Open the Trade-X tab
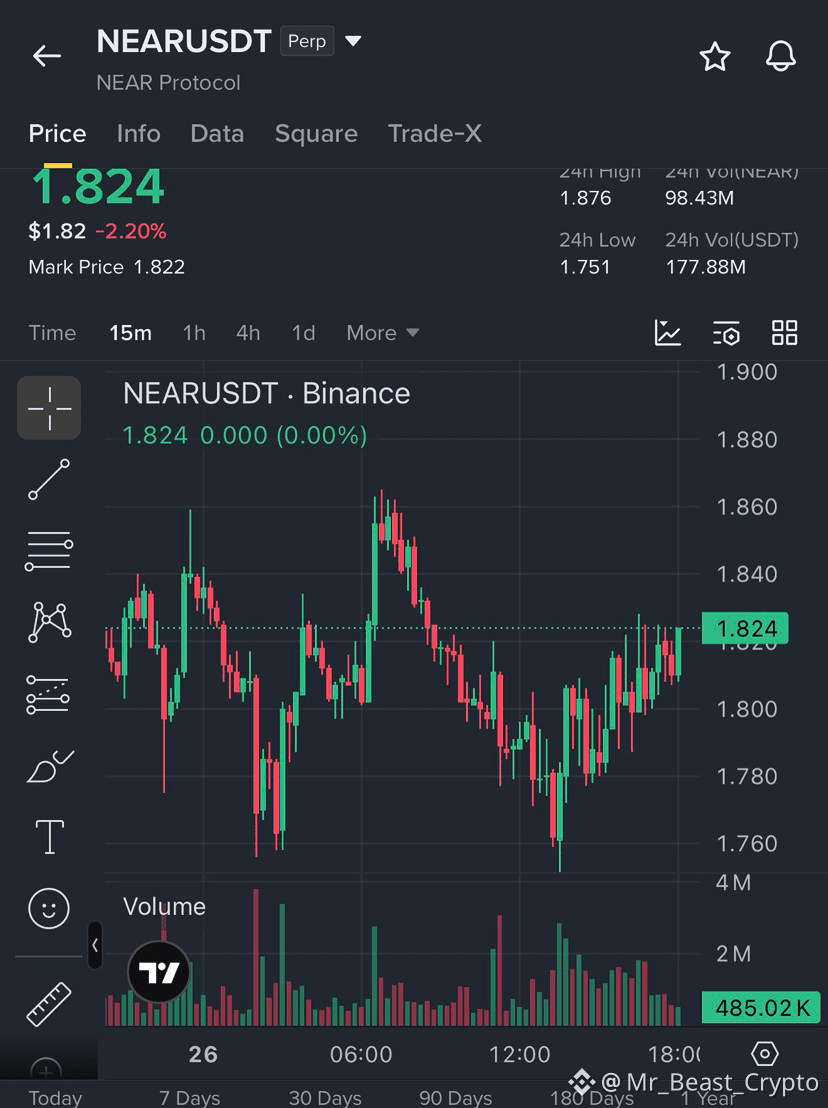828x1108 pixels. 434,134
